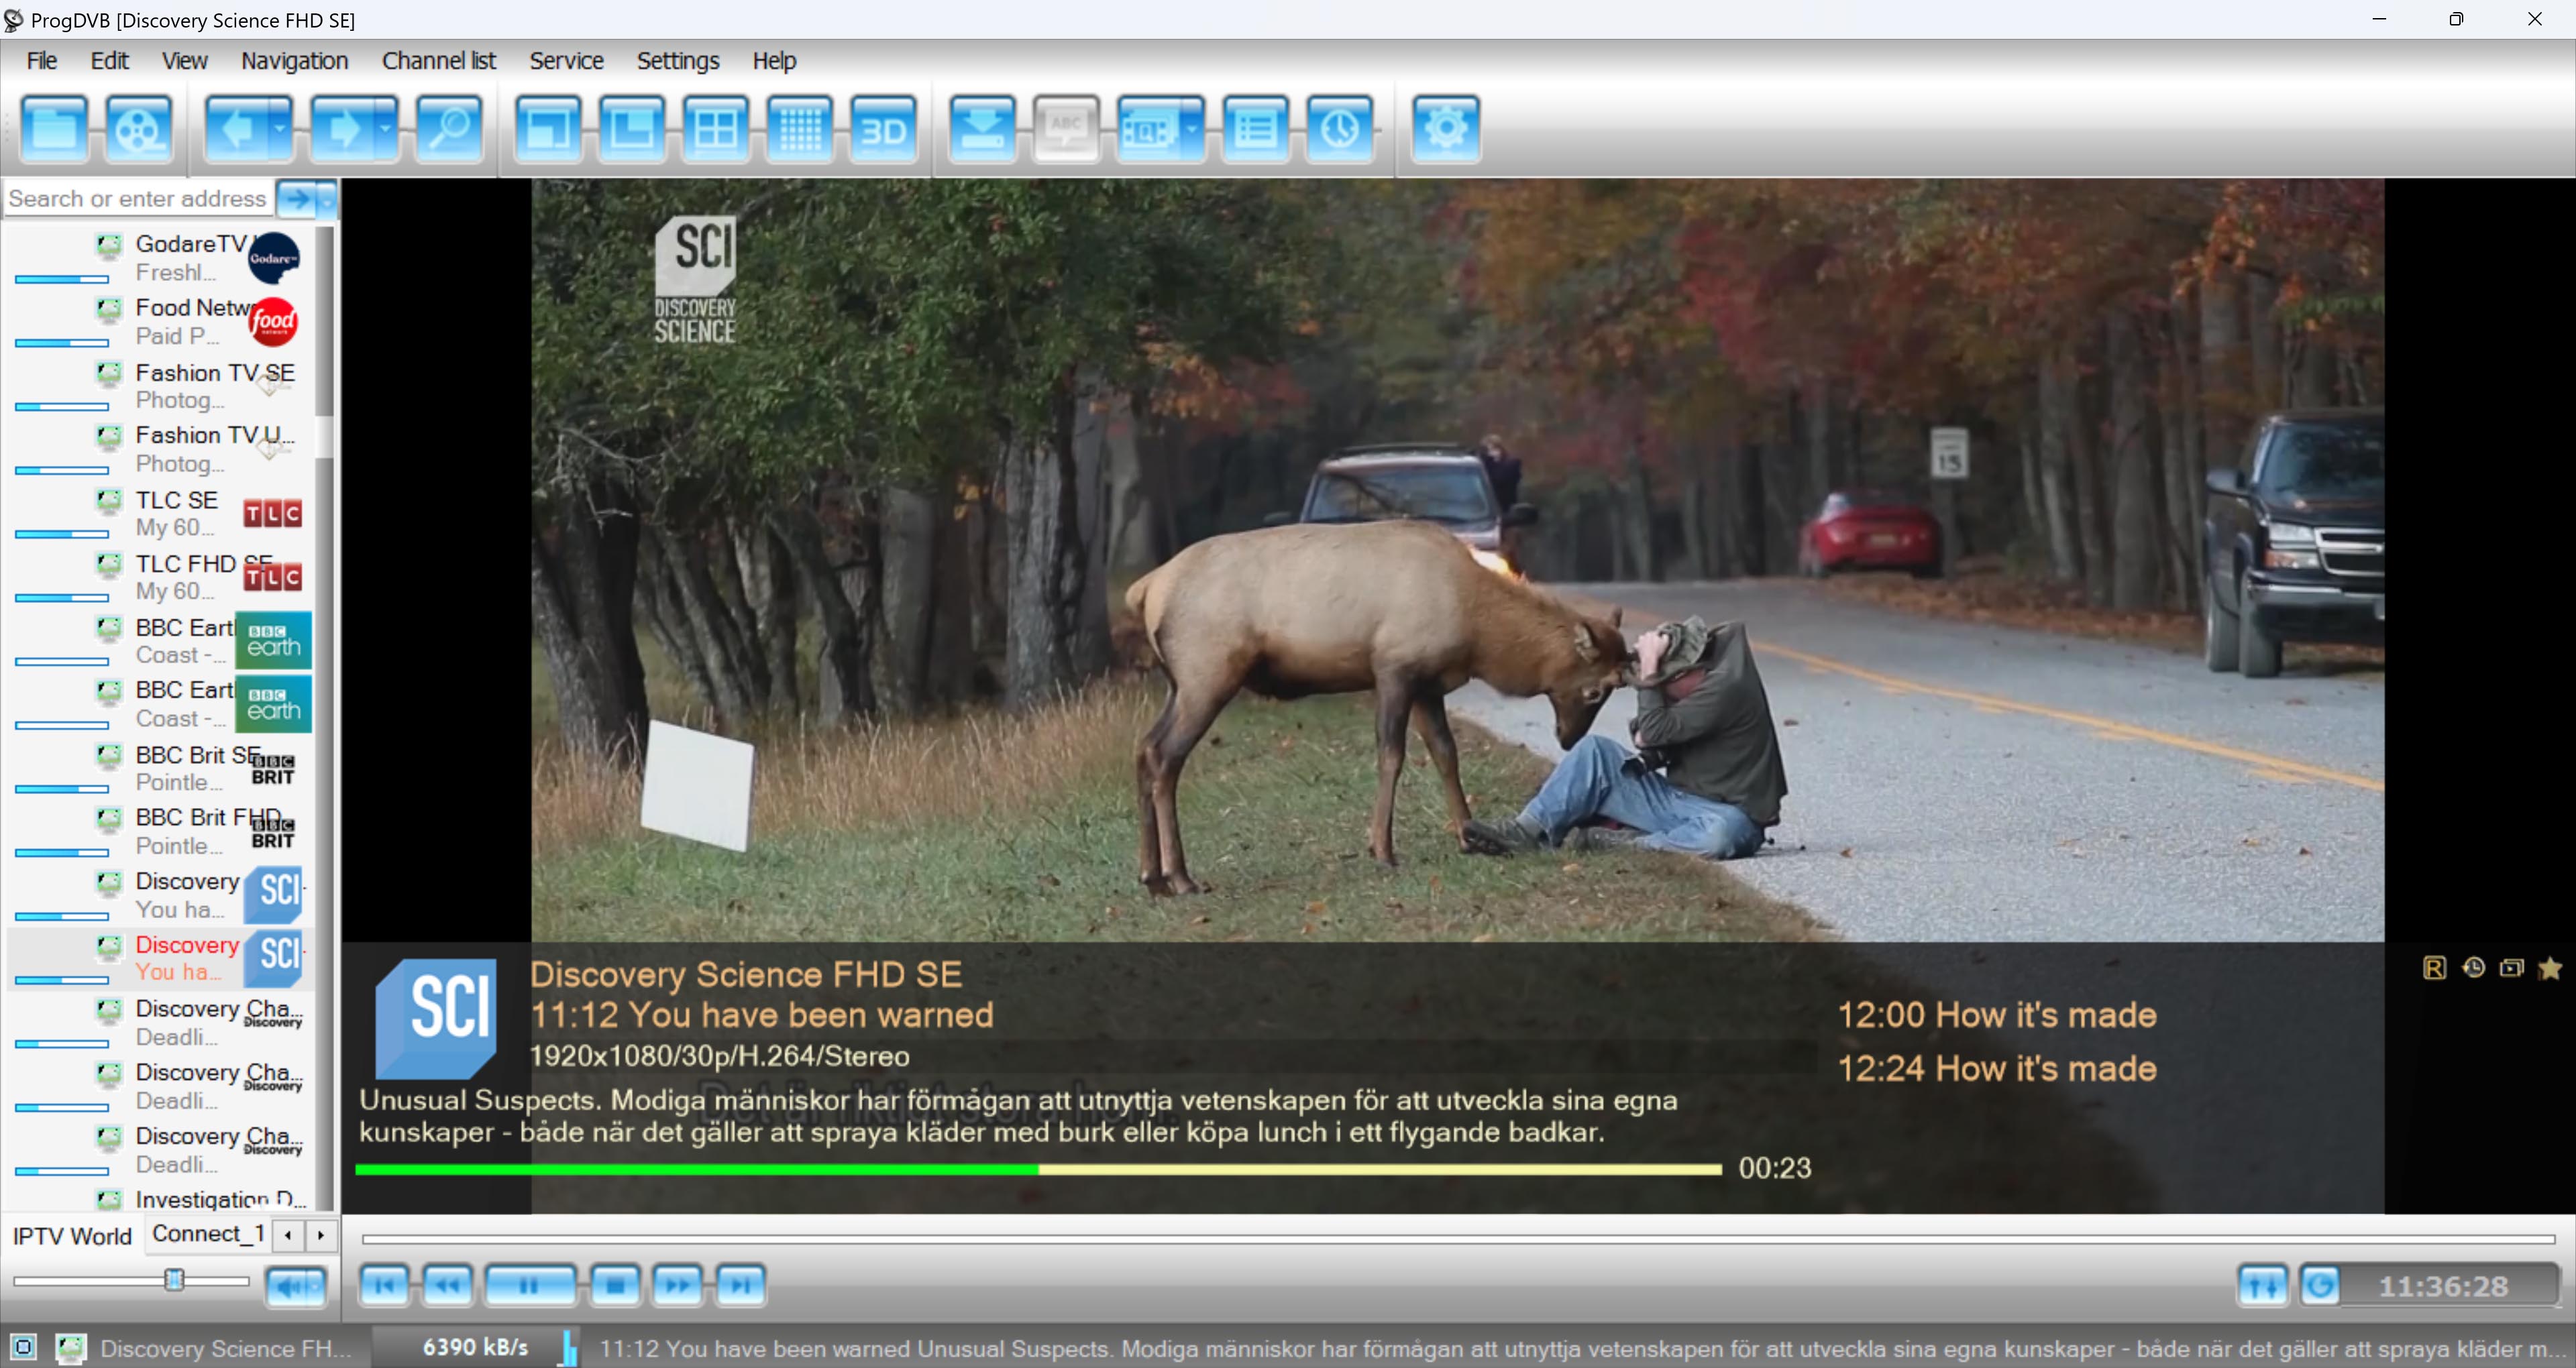The image size is (2576, 1368).
Task: Select the TLC SE channel
Action: tap(176, 501)
